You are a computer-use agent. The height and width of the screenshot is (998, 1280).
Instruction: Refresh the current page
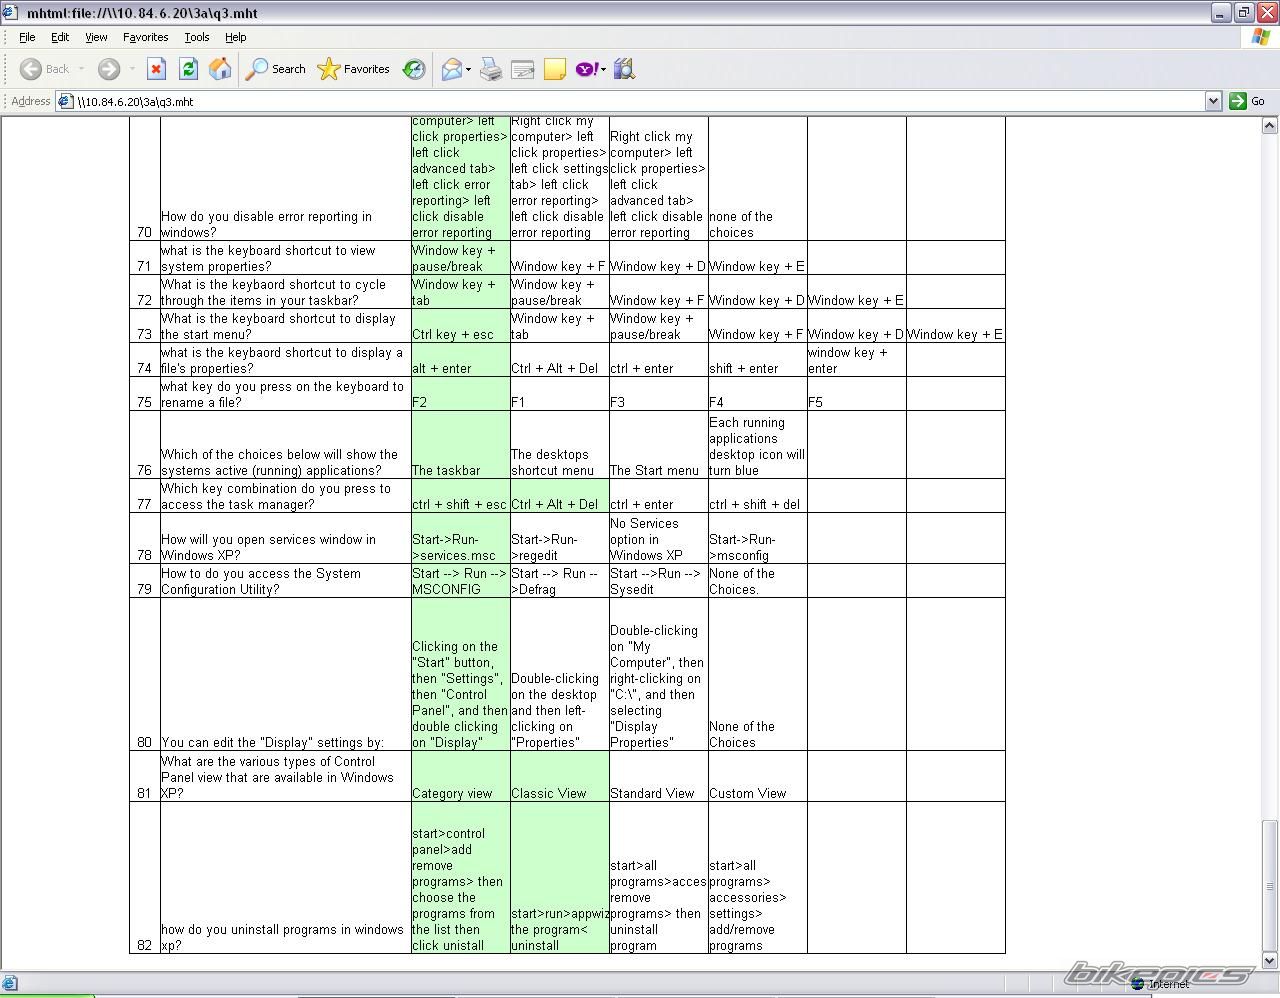click(188, 69)
